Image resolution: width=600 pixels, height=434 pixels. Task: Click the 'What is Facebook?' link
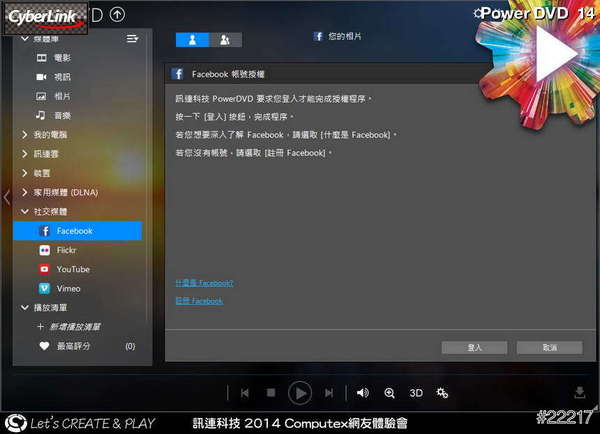click(204, 283)
